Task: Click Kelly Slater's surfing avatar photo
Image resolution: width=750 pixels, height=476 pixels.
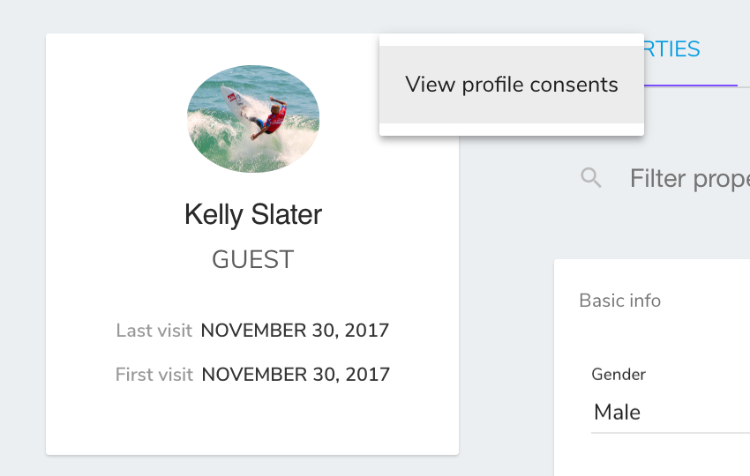Action: (x=253, y=119)
